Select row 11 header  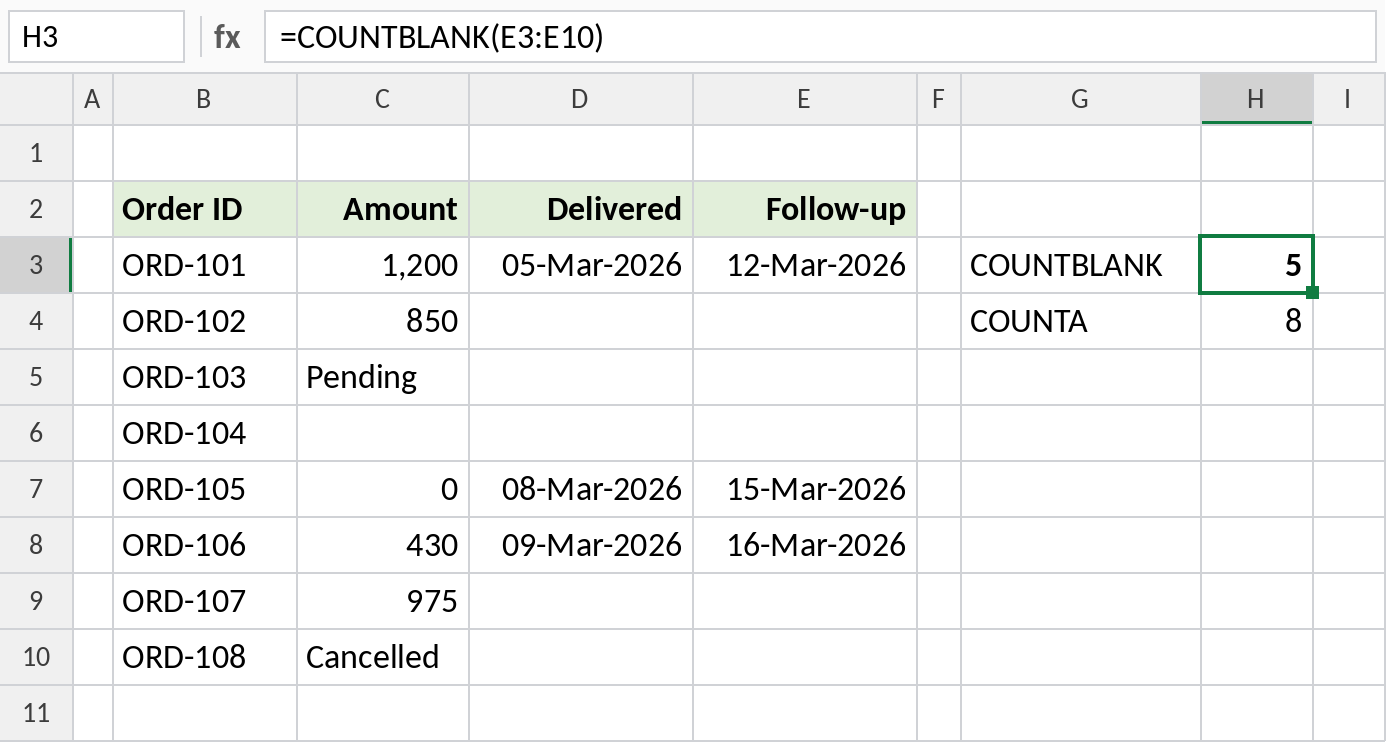pos(37,713)
